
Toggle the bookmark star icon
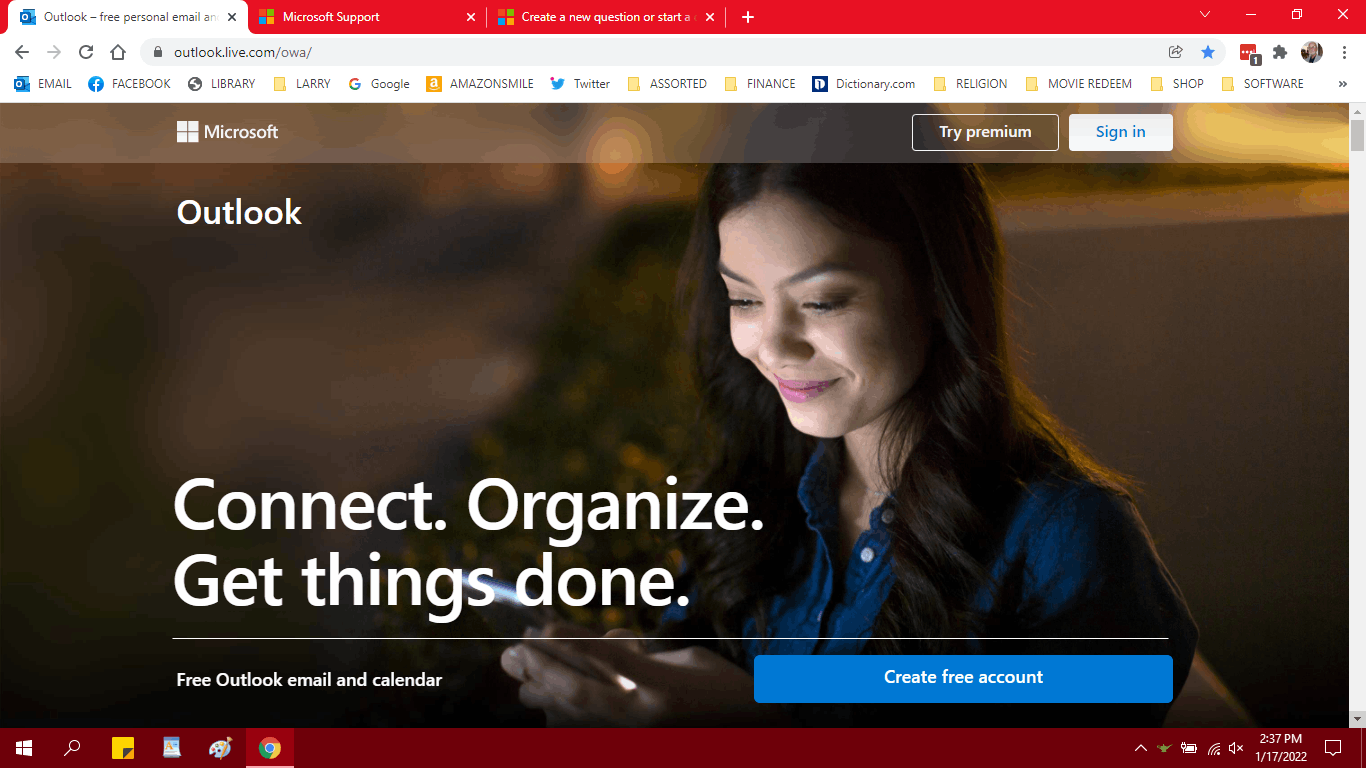[x=1208, y=52]
